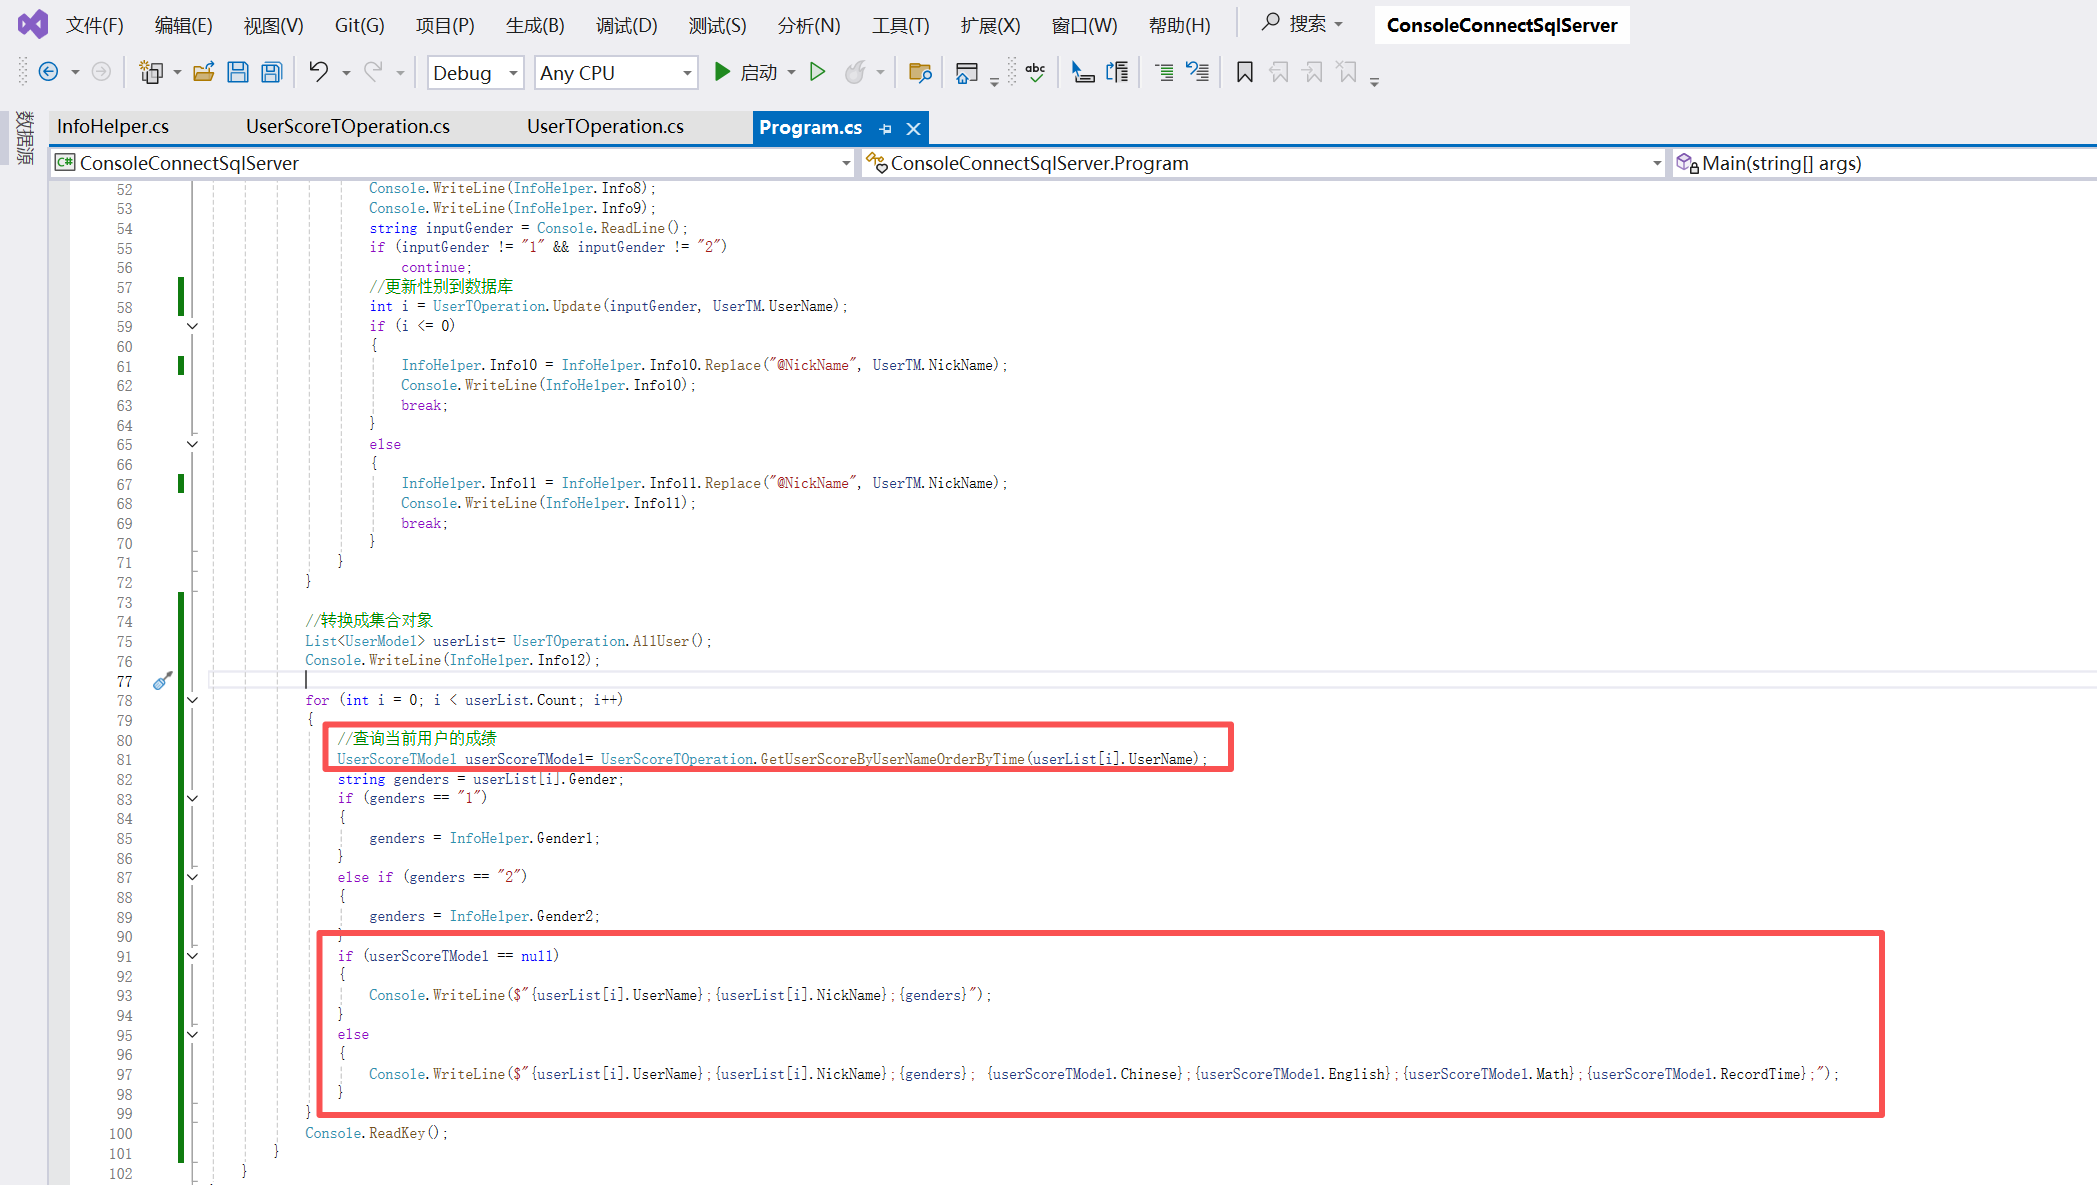The width and height of the screenshot is (2097, 1185).
Task: Toggle a bookmark on the current line
Action: [x=1244, y=72]
